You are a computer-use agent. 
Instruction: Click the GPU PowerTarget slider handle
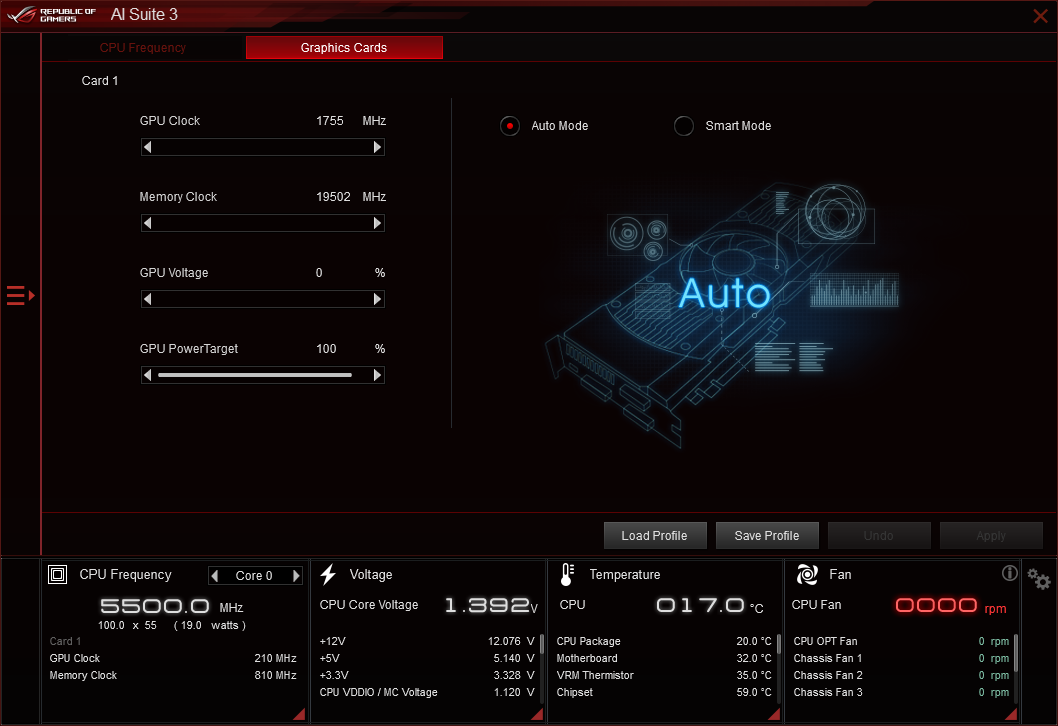tap(352, 375)
